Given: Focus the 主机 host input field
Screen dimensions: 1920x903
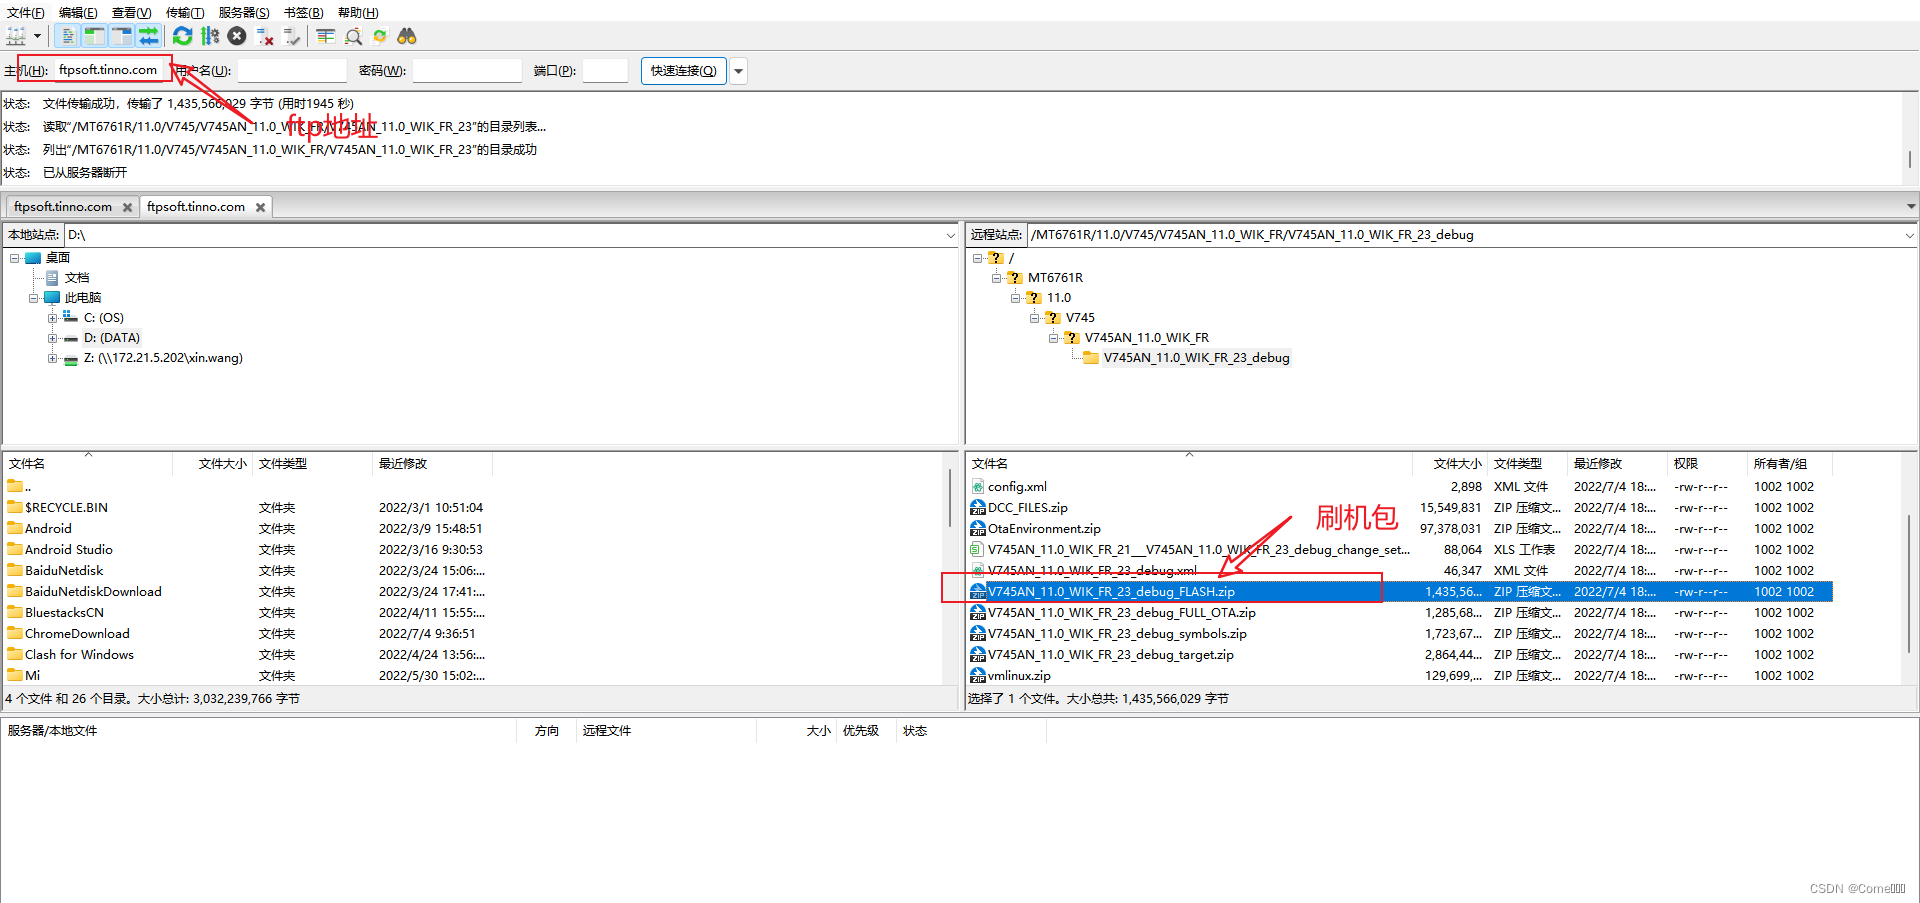Looking at the screenshot, I should pos(110,70).
